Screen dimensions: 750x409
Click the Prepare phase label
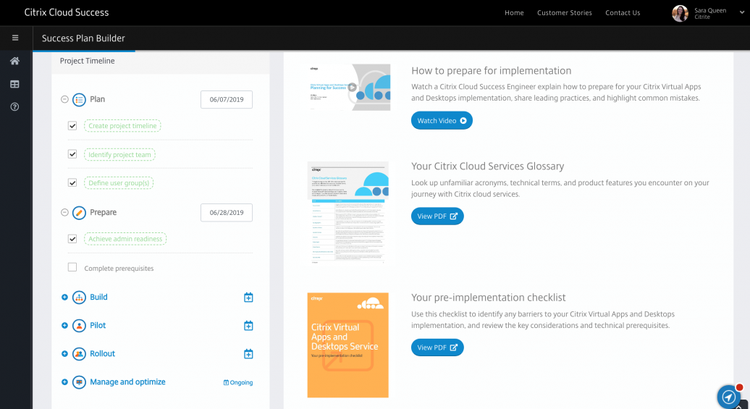click(103, 212)
